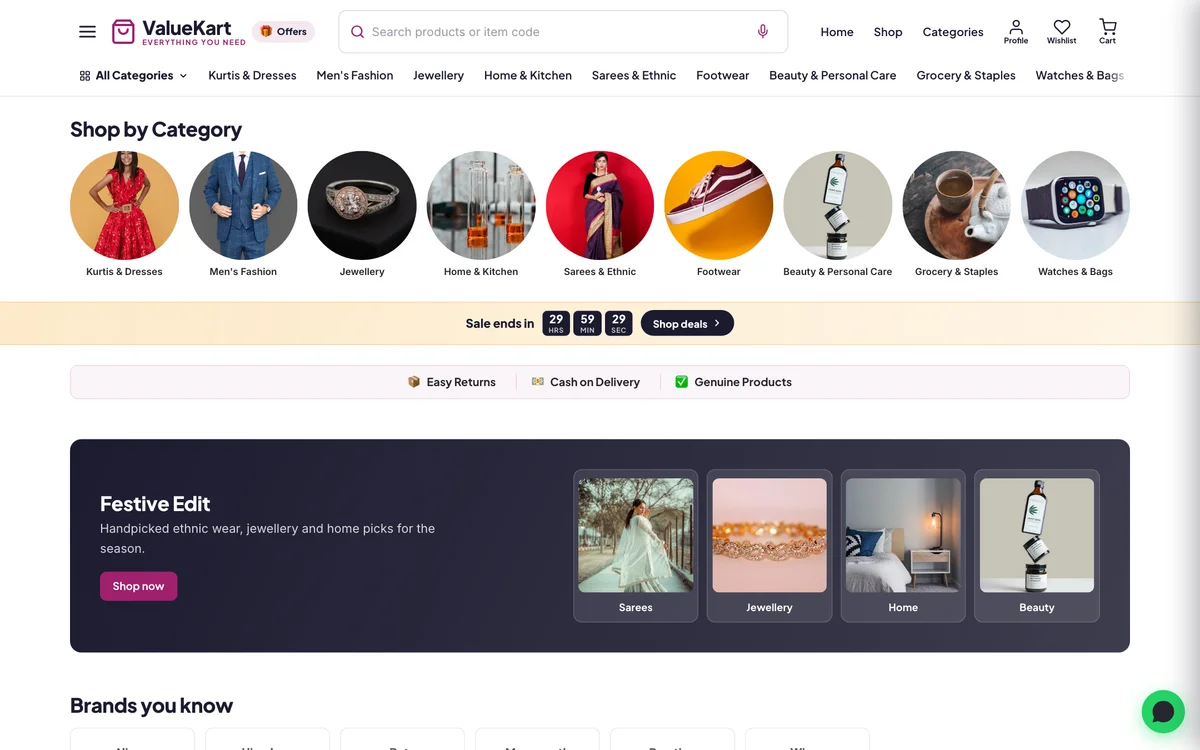Viewport: 1200px width, 750px height.
Task: Open Grocery & Staples circular category image
Action: [957, 205]
